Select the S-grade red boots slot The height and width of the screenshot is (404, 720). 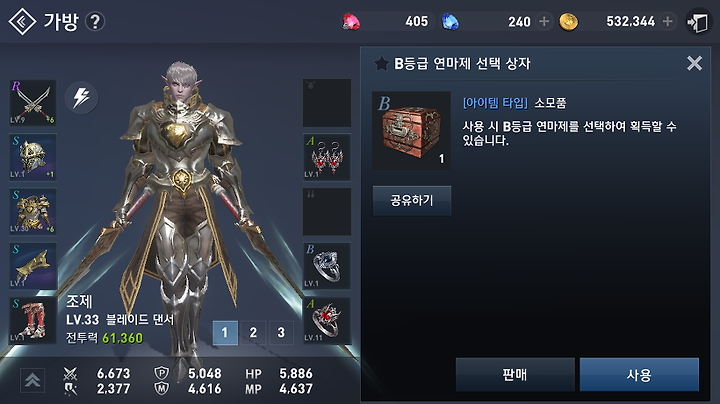pyautogui.click(x=33, y=320)
